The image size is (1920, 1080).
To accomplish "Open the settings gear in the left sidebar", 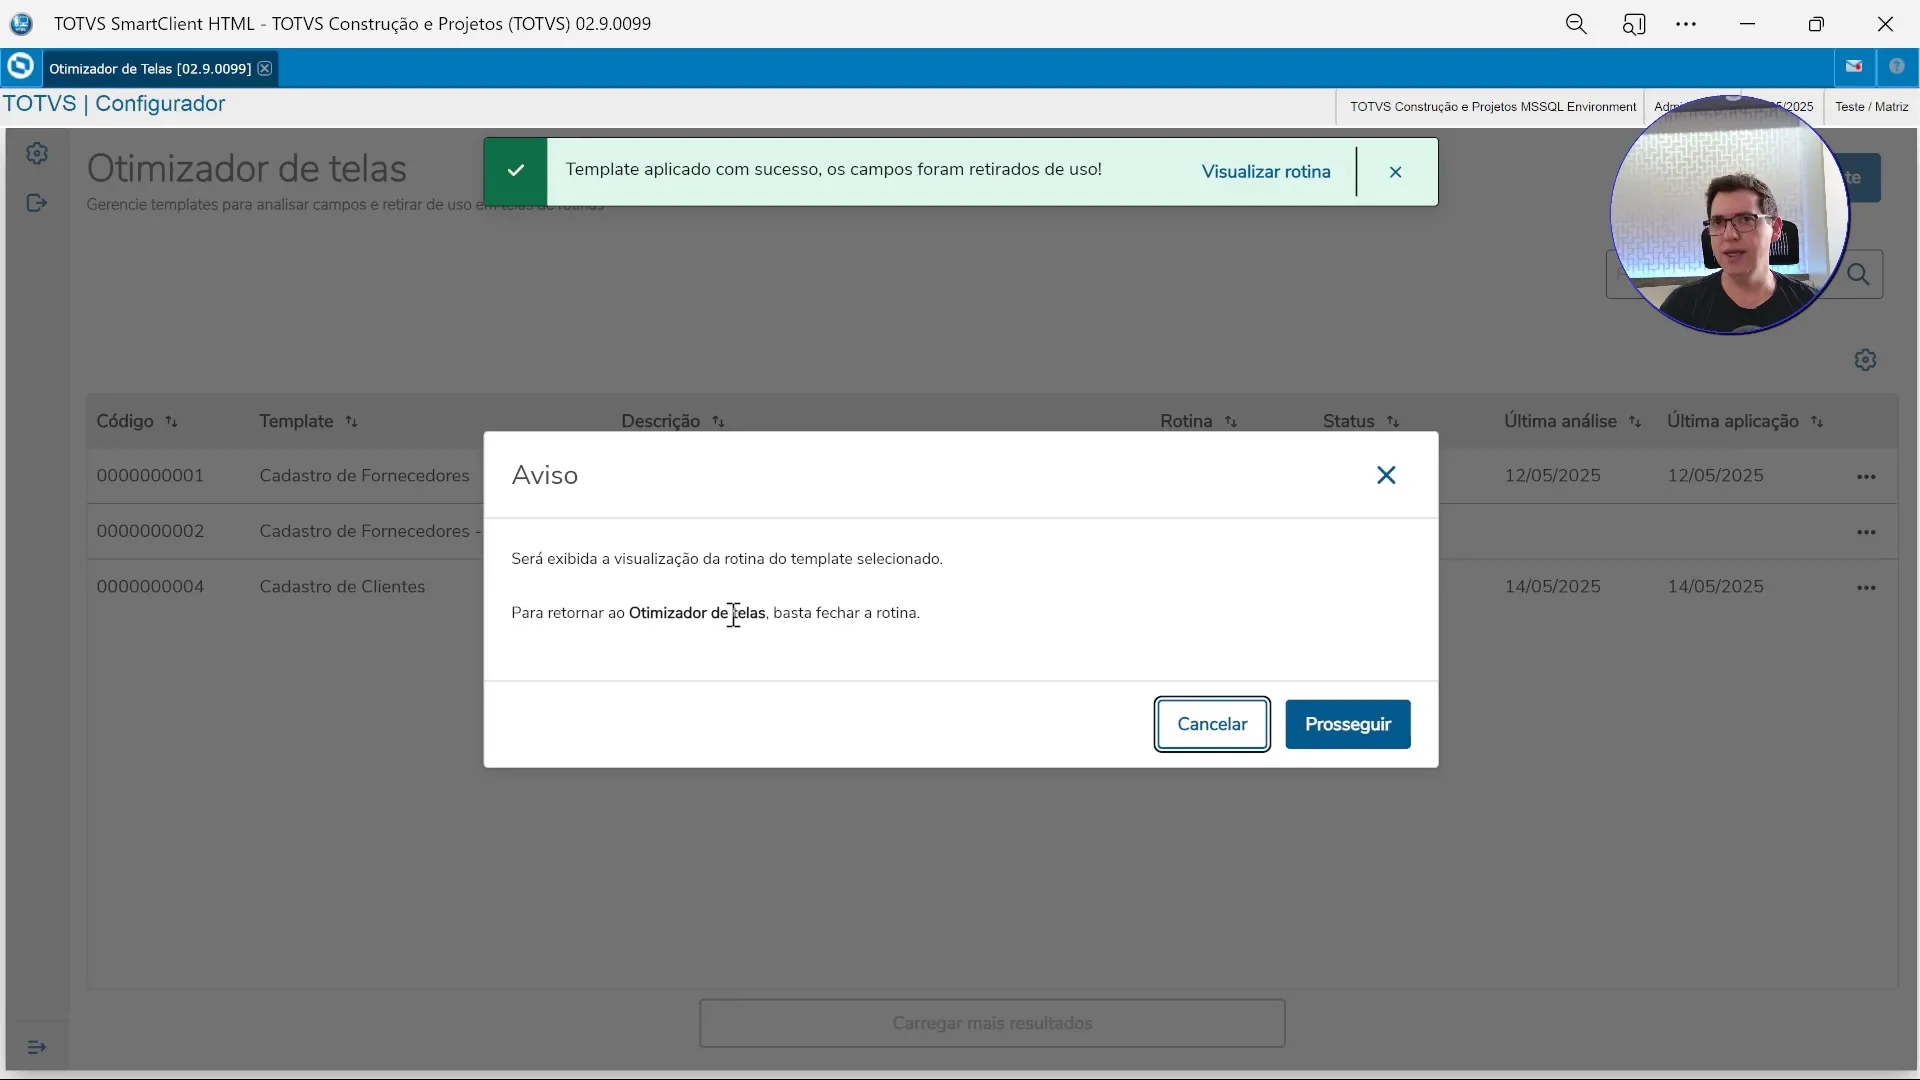I will (37, 153).
